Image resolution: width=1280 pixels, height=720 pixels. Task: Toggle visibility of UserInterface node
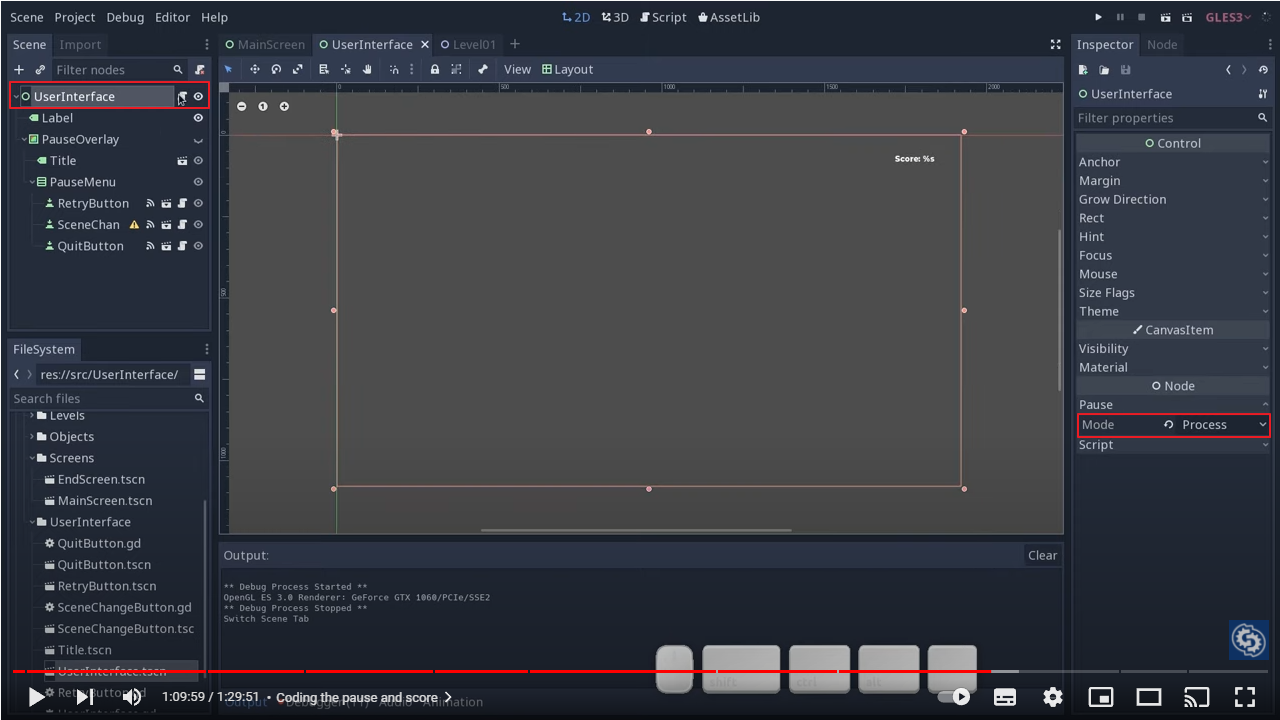(x=198, y=96)
